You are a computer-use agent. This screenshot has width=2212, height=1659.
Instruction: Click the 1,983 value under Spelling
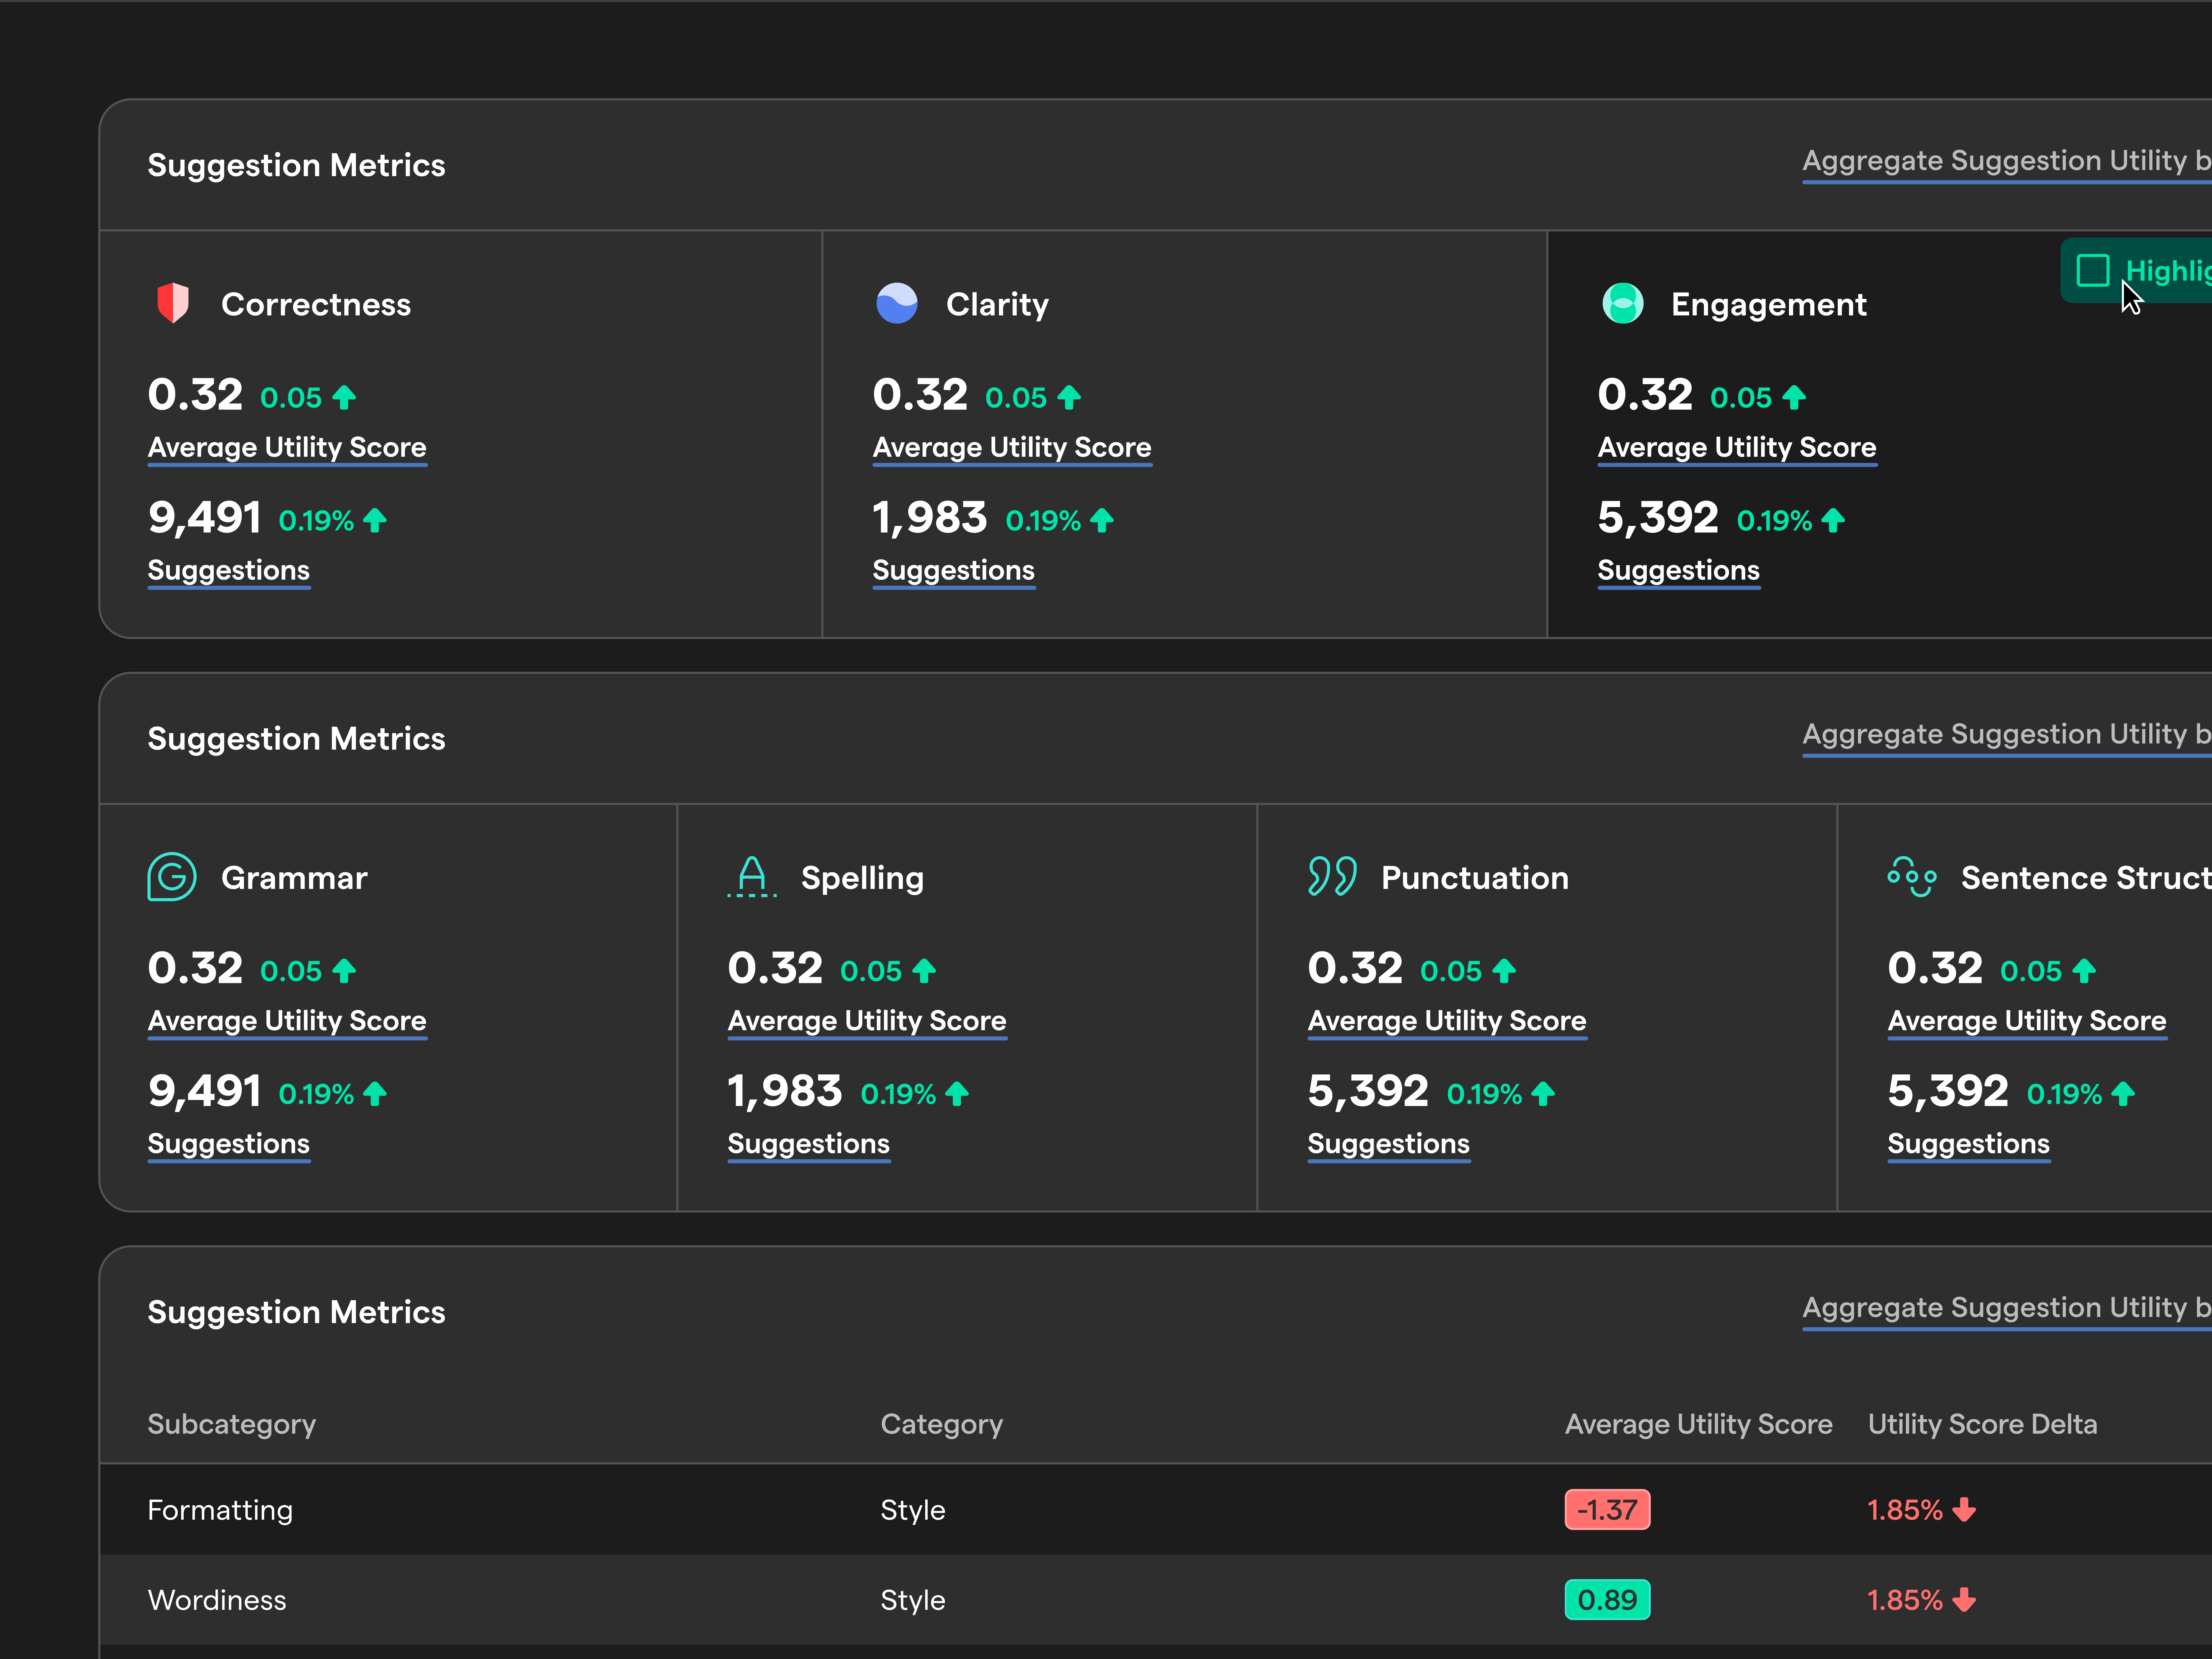coord(785,1092)
